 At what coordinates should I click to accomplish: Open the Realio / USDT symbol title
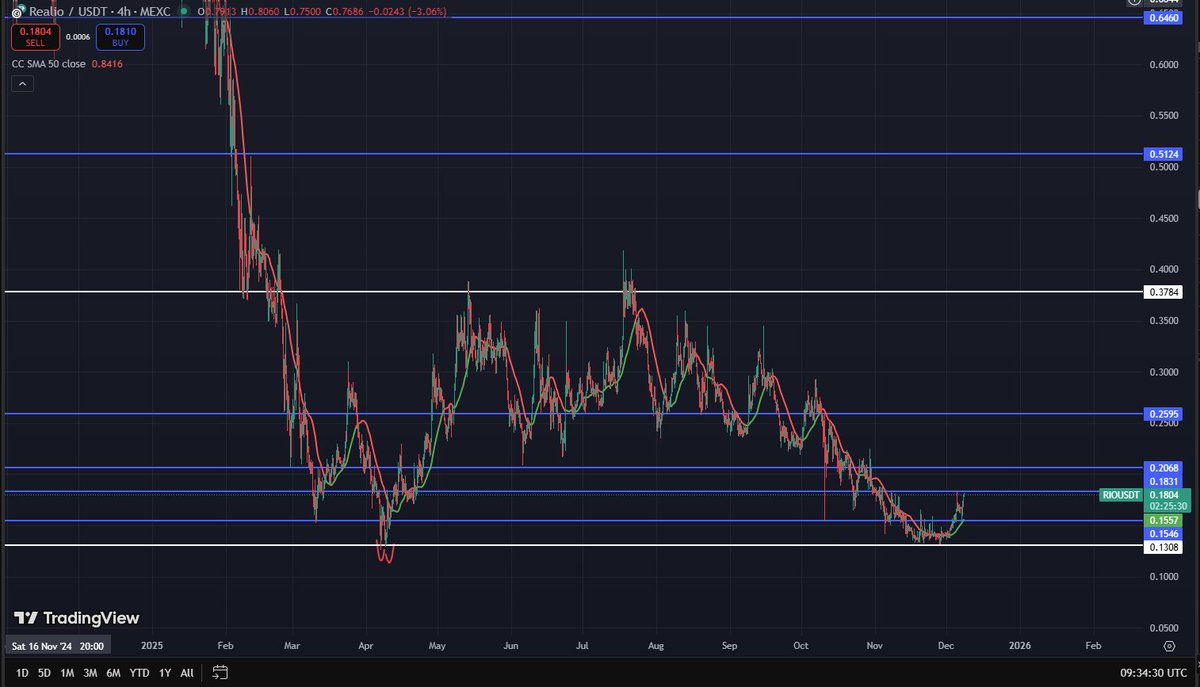click(x=100, y=11)
